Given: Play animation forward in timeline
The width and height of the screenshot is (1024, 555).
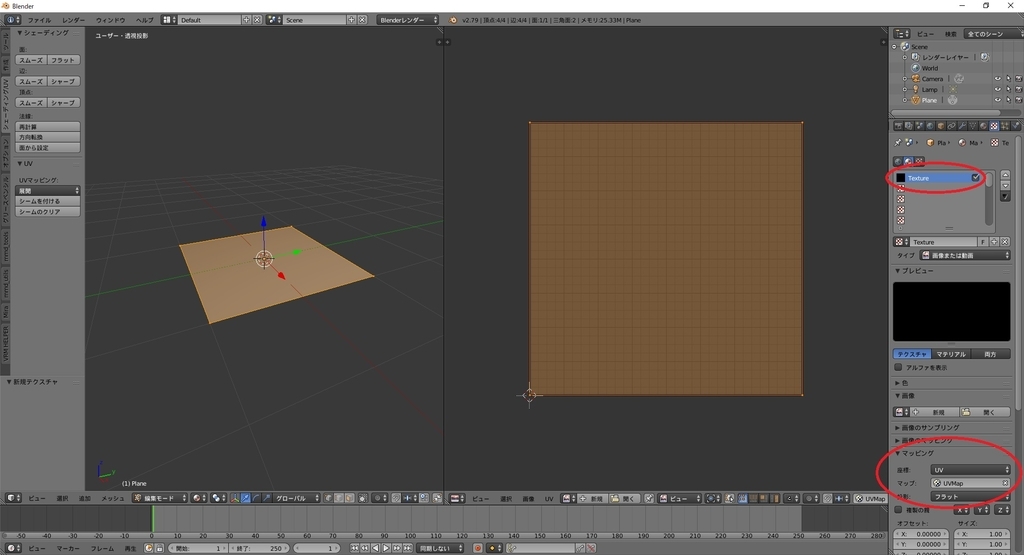Looking at the screenshot, I should [386, 548].
